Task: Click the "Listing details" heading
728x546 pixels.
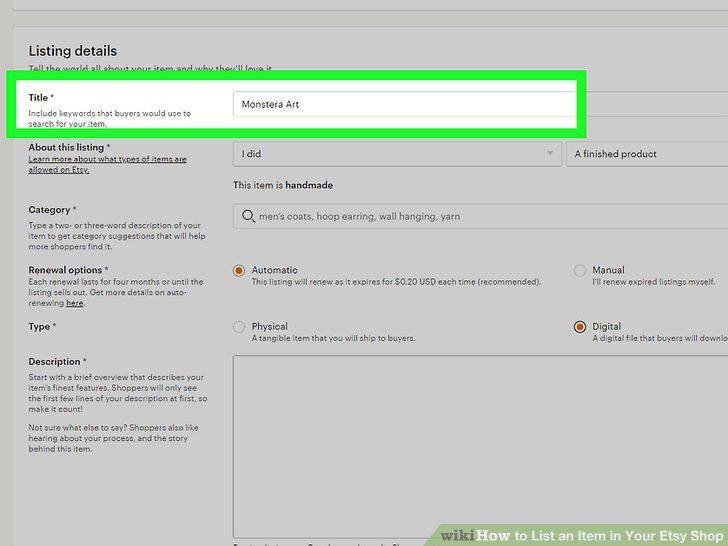Action: 73,51
